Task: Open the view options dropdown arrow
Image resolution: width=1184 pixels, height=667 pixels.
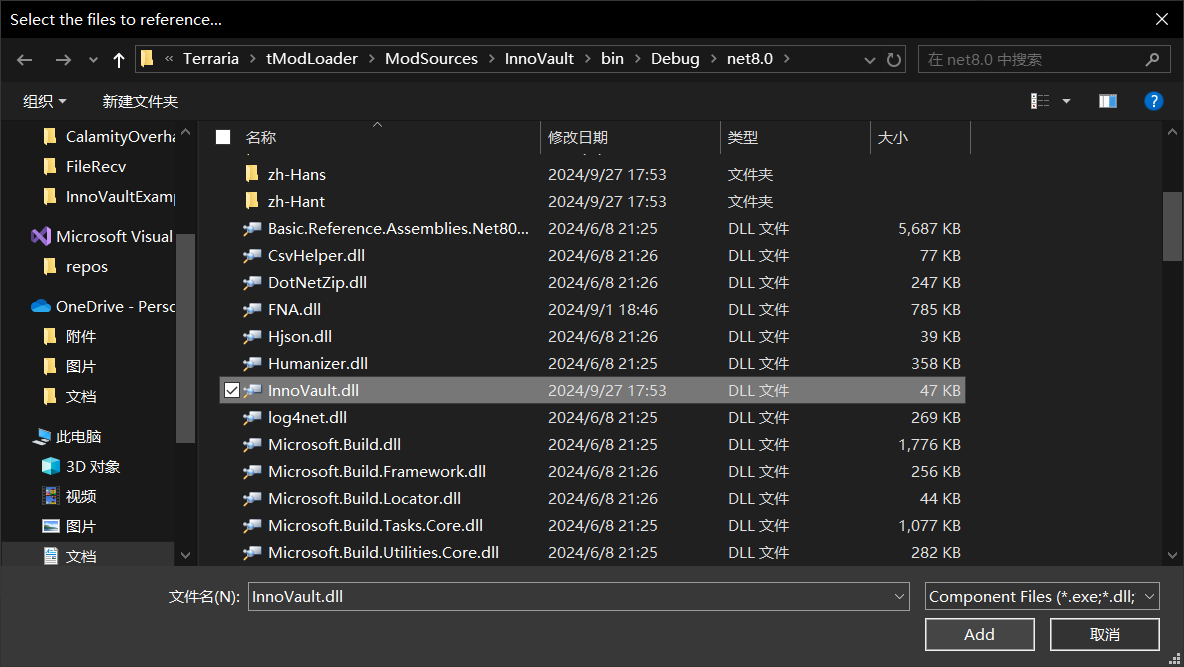Action: pos(1066,101)
